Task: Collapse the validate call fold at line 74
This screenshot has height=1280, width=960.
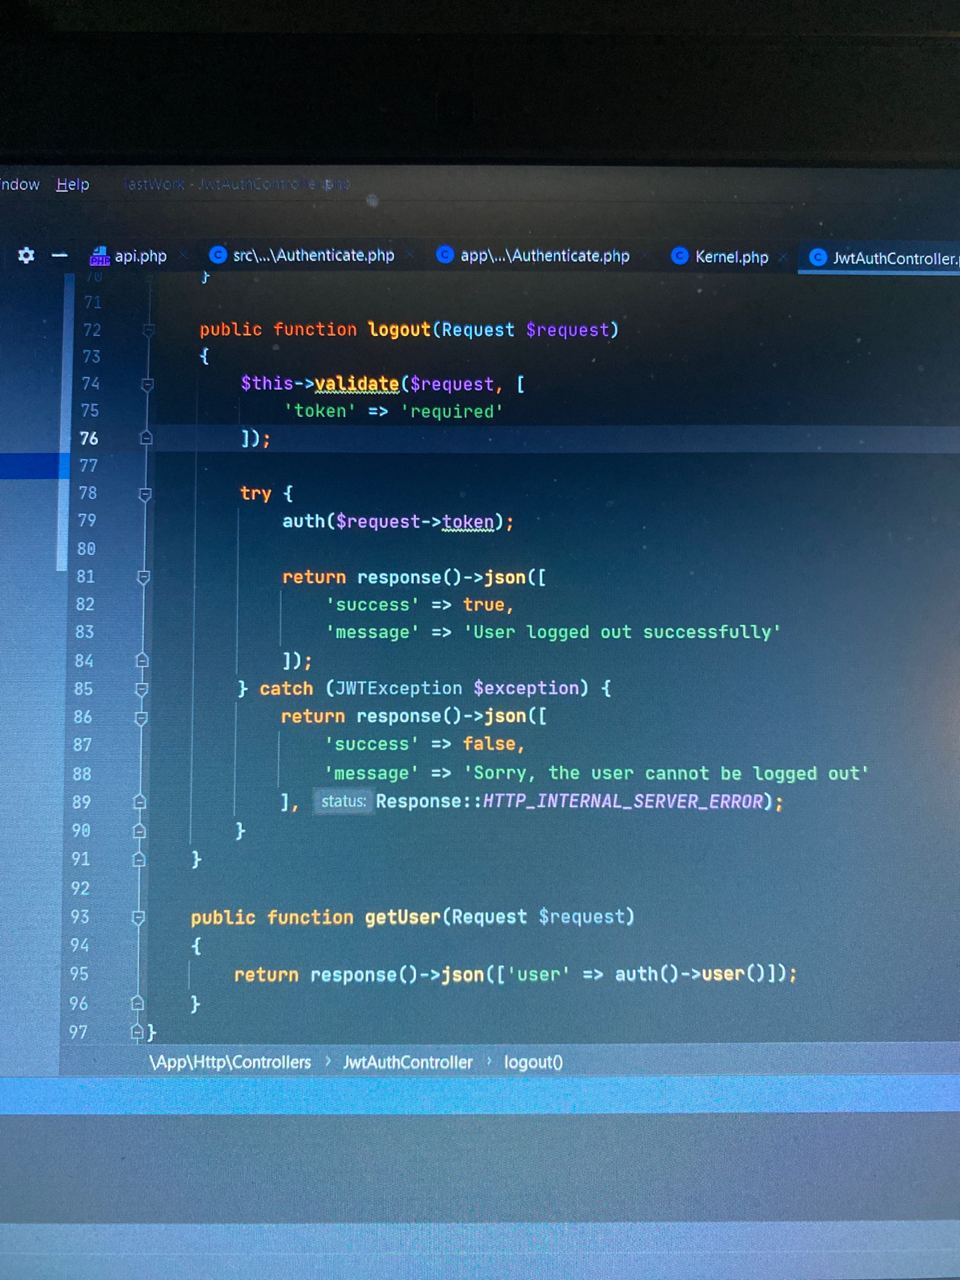Action: pos(147,384)
